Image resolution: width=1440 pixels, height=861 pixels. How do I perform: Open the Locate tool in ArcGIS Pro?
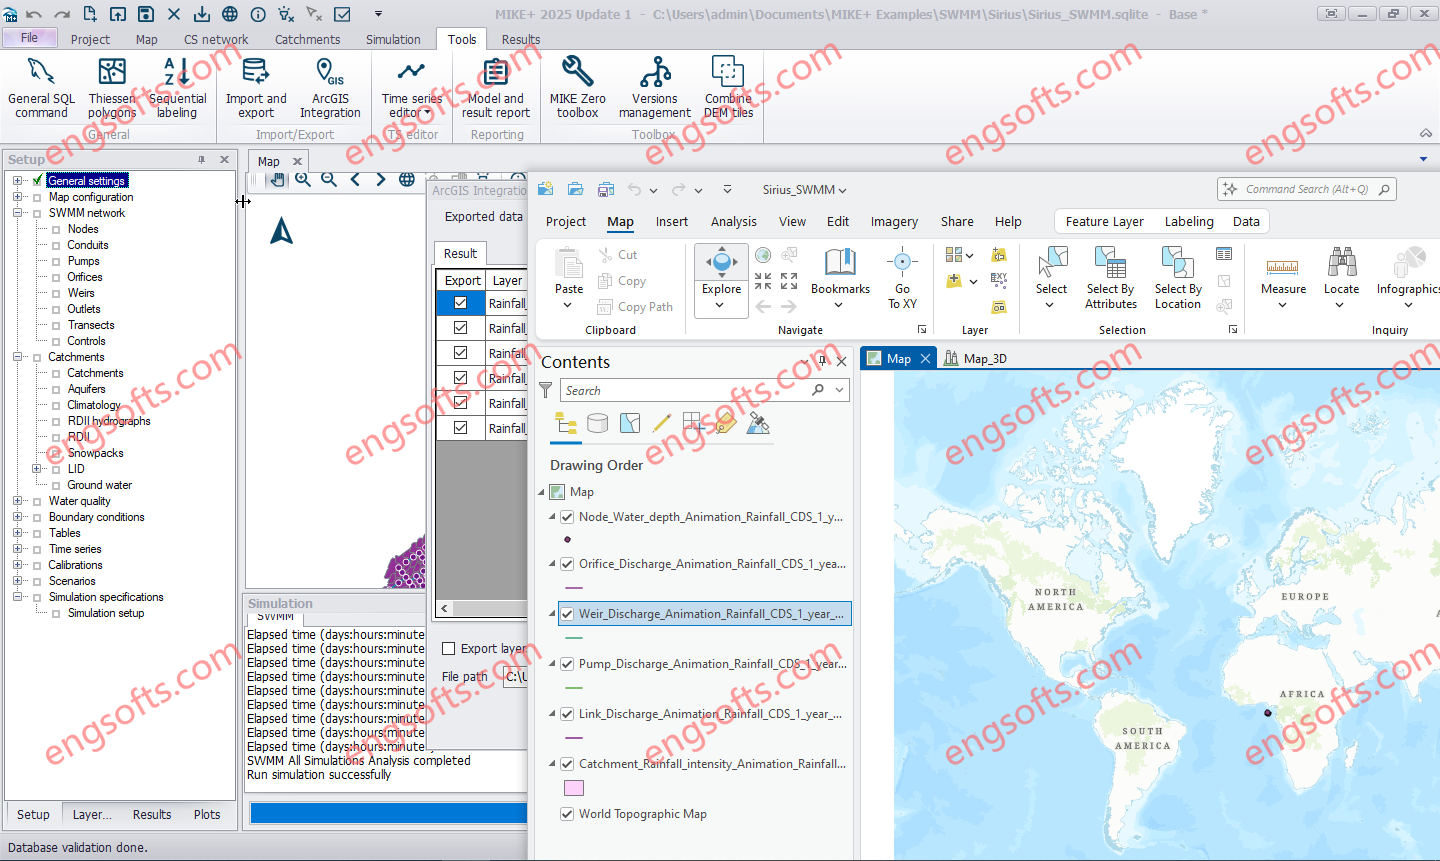(1341, 279)
